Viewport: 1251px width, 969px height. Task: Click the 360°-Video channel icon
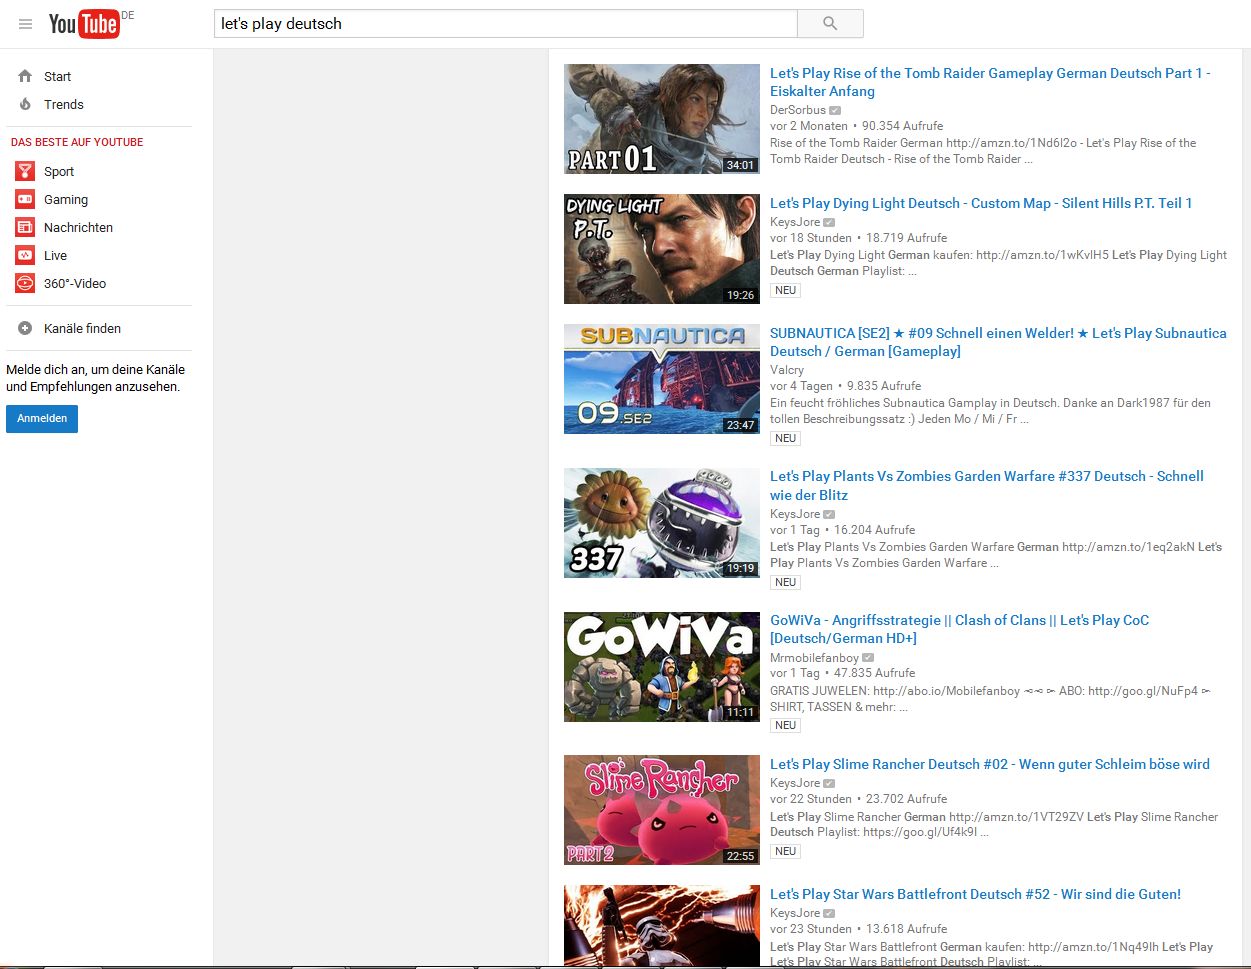tap(25, 283)
